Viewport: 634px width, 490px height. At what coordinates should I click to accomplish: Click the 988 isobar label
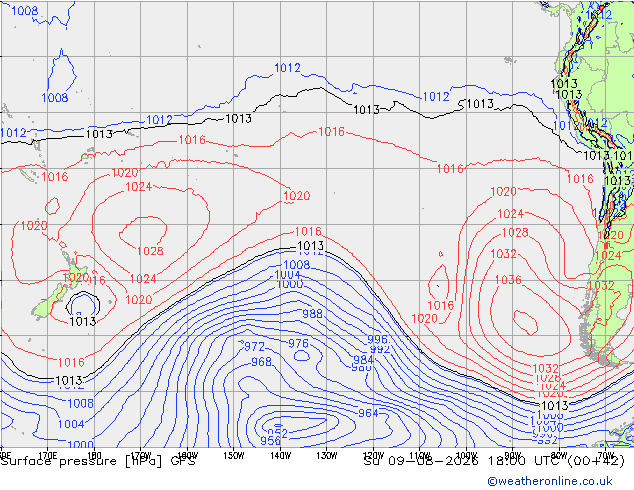pos(313,314)
